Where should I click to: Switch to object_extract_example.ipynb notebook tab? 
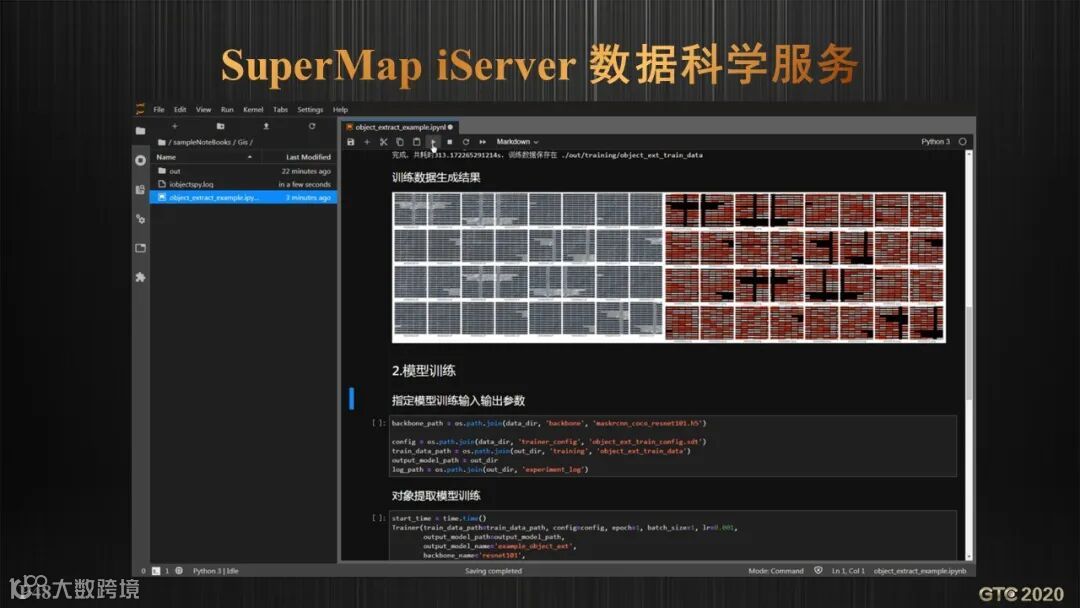pyautogui.click(x=399, y=127)
